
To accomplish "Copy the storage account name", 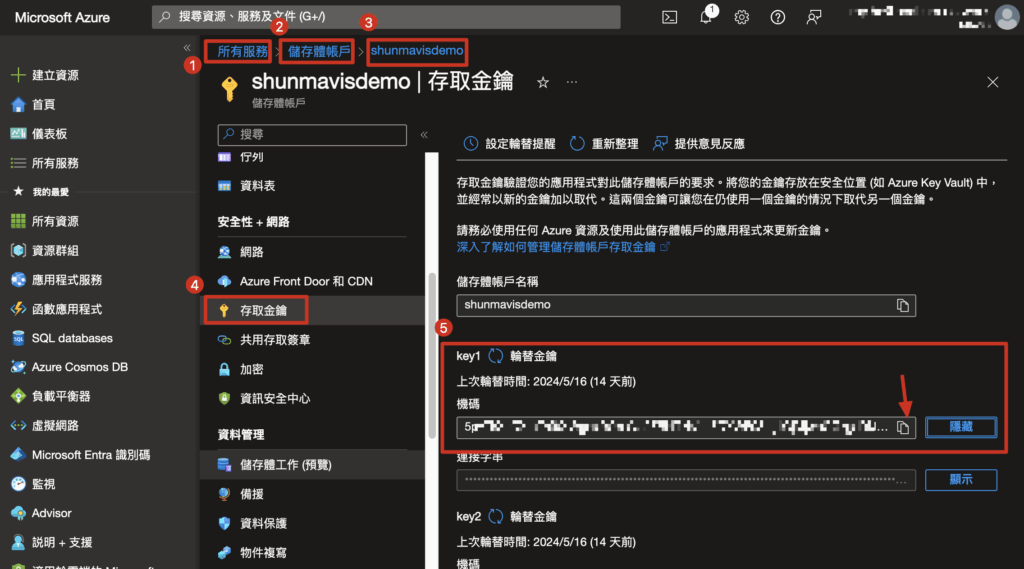I will 902,305.
